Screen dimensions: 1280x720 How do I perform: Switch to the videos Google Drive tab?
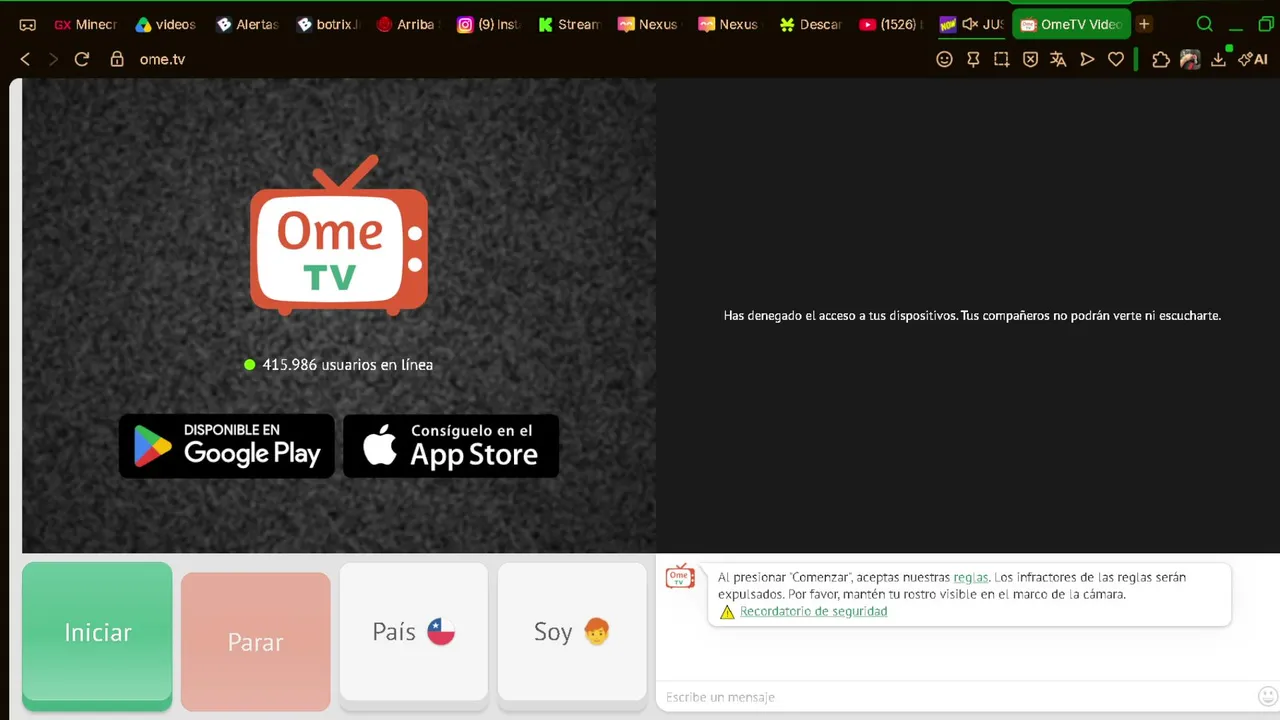pos(166,24)
